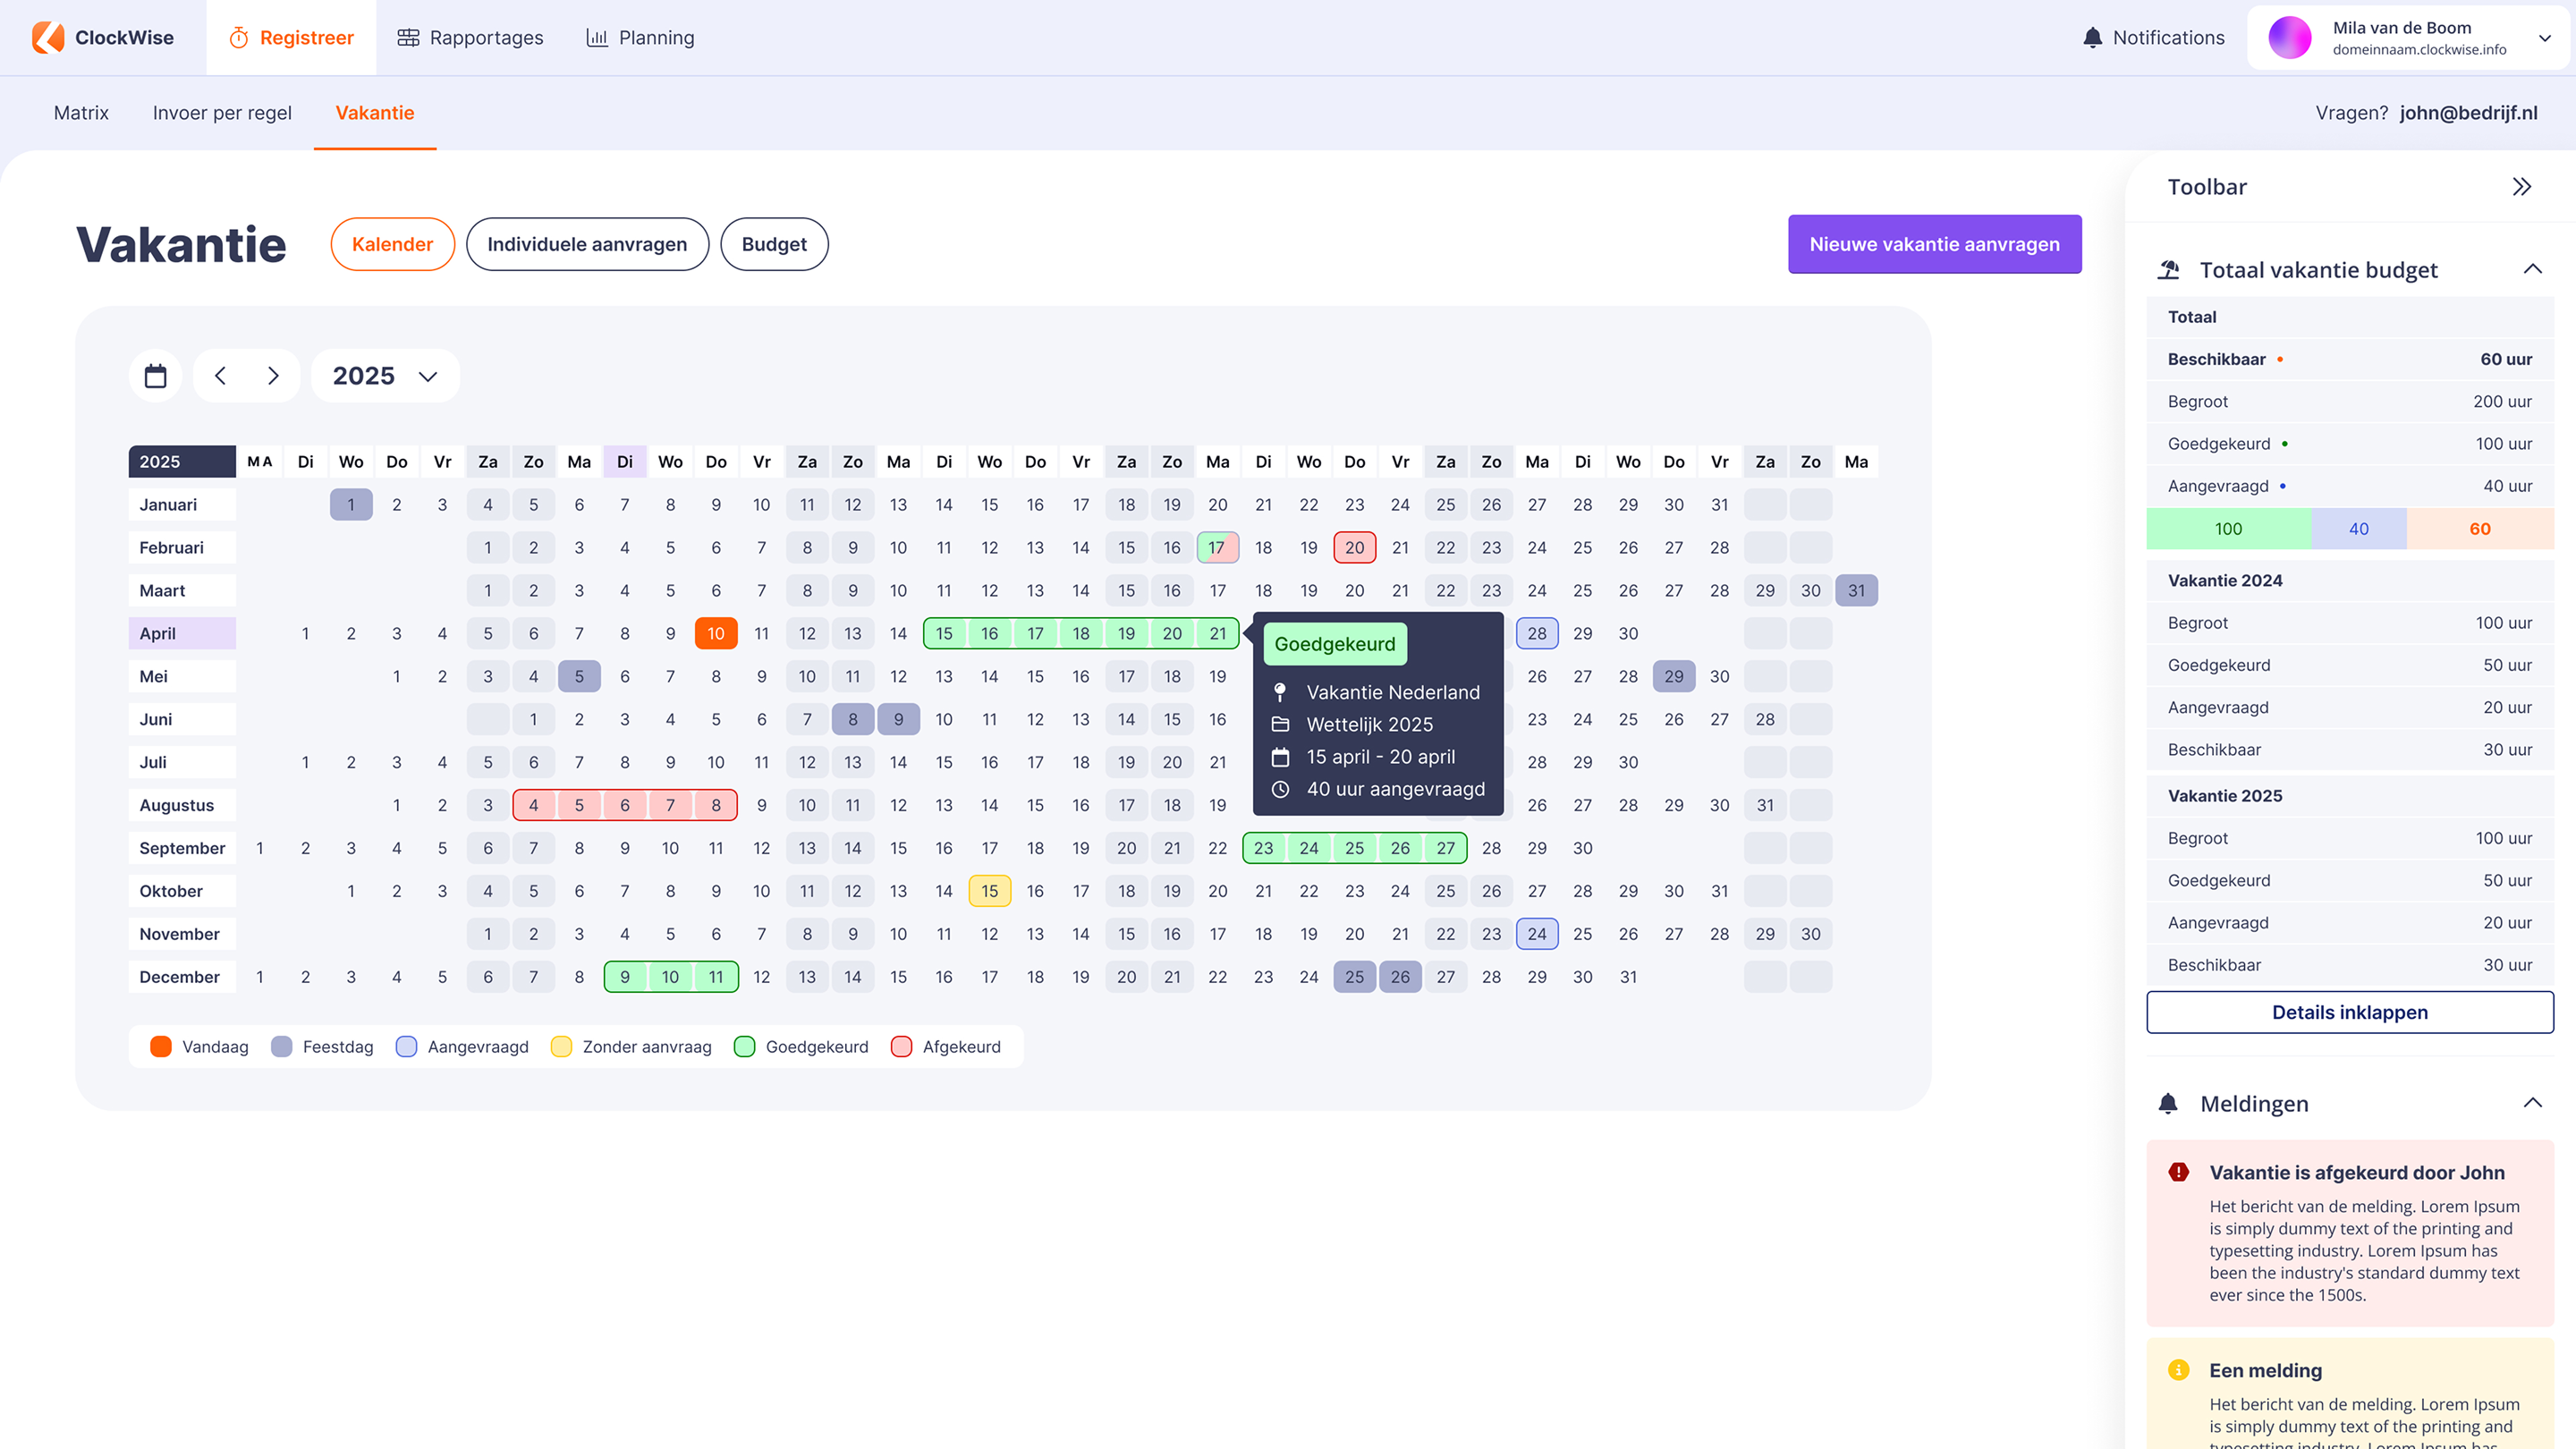The image size is (2576, 1449).
Task: Click the Mila van de Boom avatar
Action: coord(2289,38)
